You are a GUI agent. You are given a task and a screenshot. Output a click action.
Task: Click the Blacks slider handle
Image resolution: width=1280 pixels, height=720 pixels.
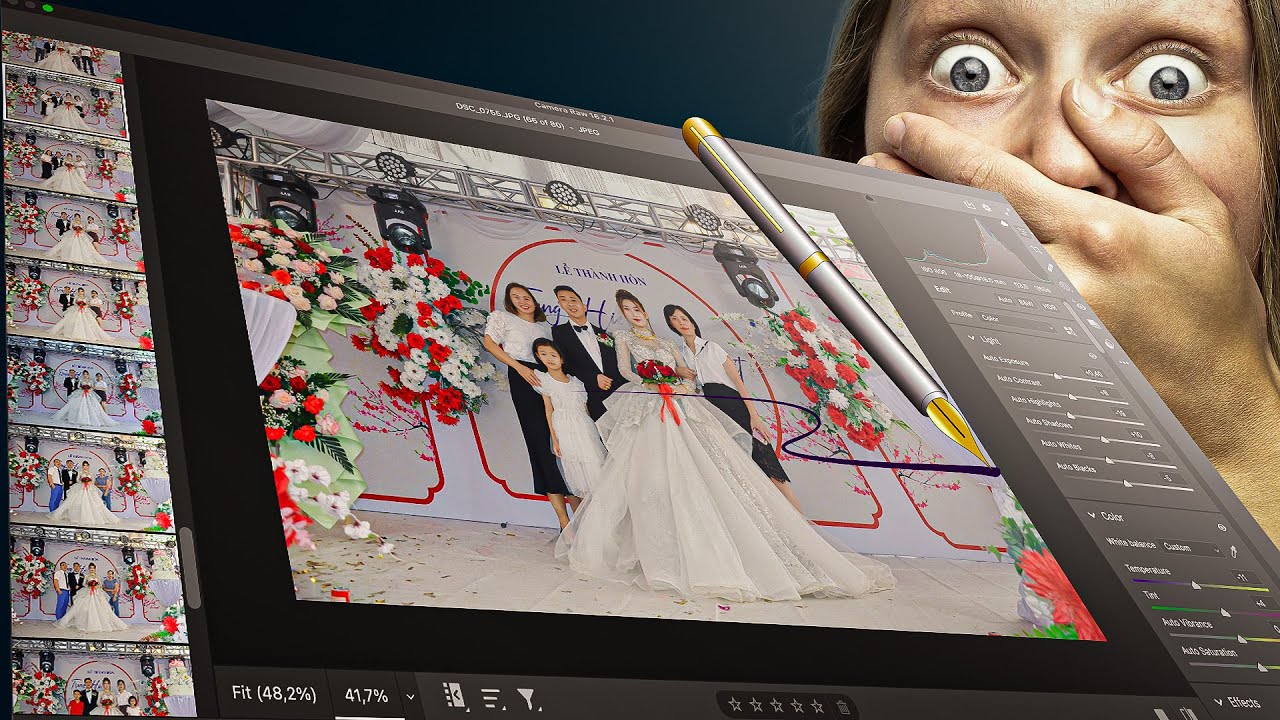[x=1128, y=484]
